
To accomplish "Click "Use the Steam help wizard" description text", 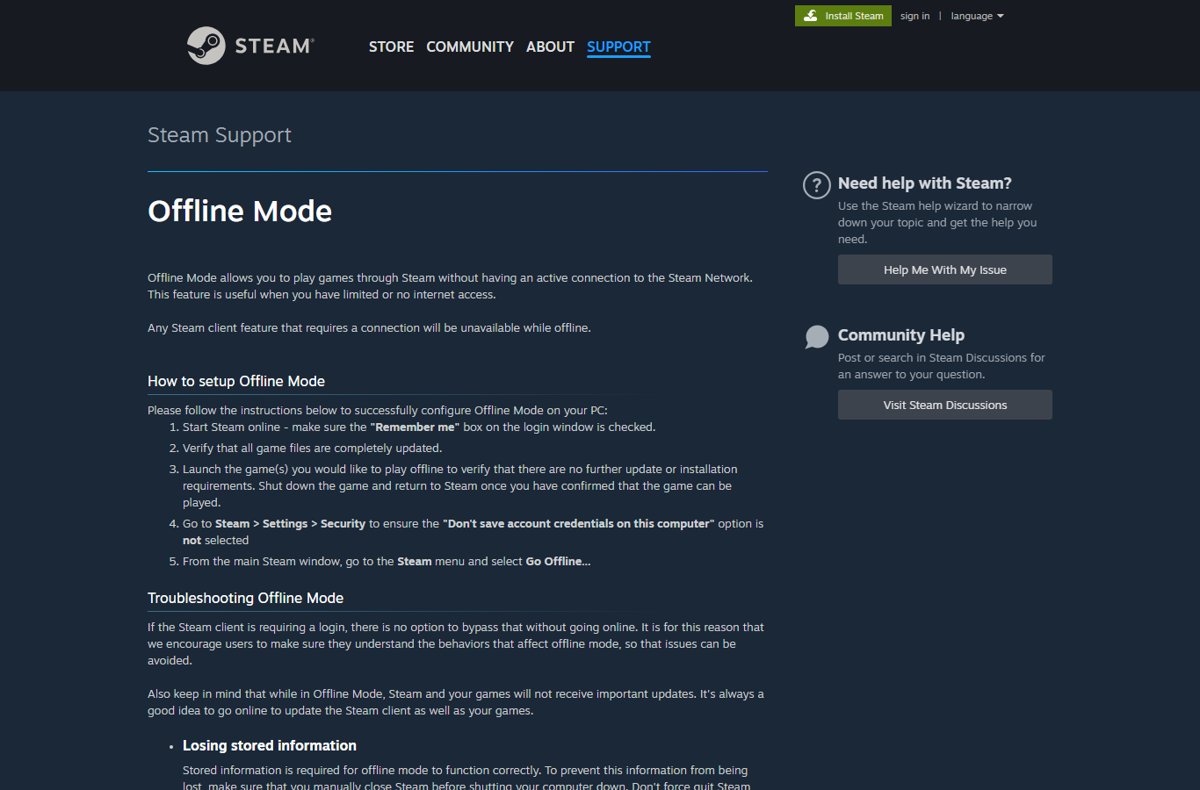I will (x=937, y=223).
